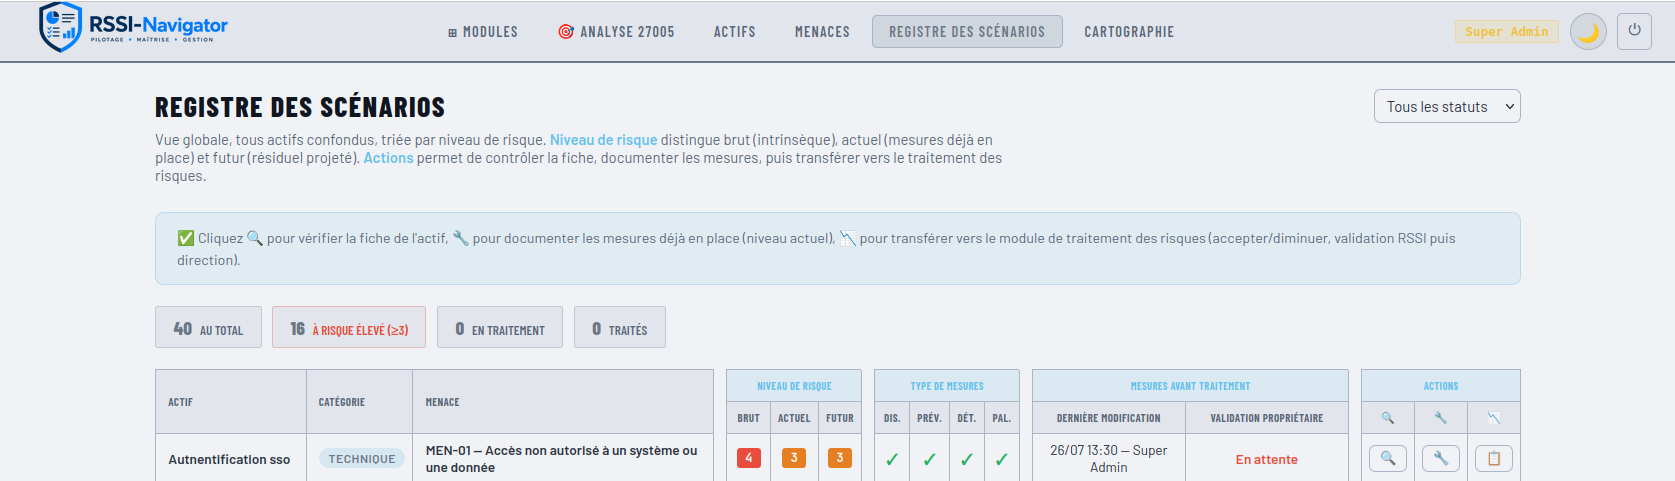Click the Pal. measure checkmark
Image resolution: width=1675 pixels, height=481 pixels.
1002,459
